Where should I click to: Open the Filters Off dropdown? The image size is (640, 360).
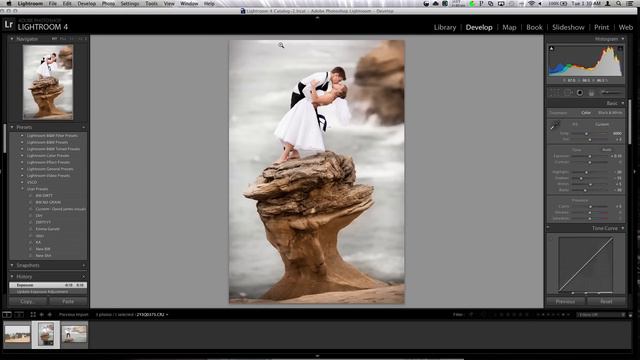pos(601,315)
